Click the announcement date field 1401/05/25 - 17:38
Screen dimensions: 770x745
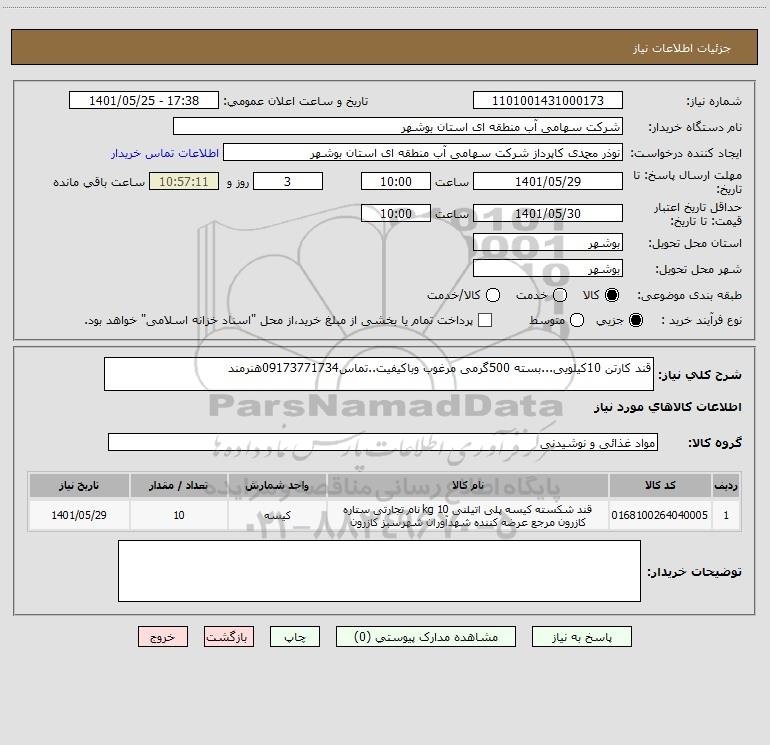pos(143,101)
